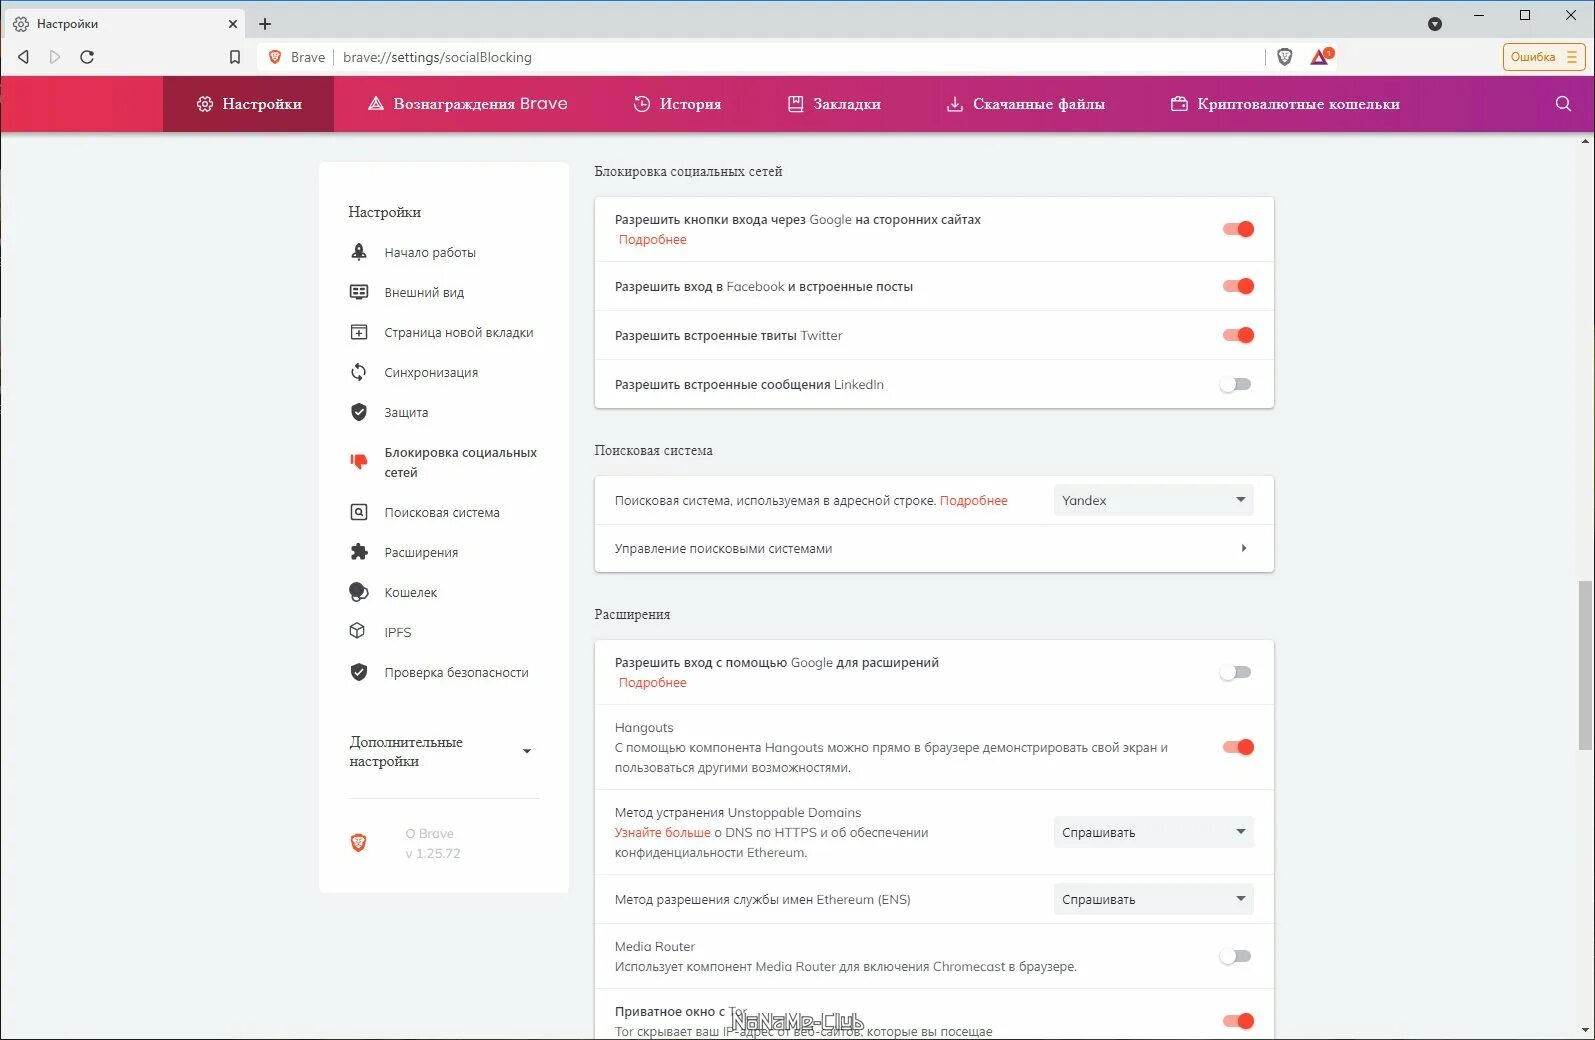Expand Управление поисковыми системами row
Screen dimensions: 1595x1040
click(934, 548)
